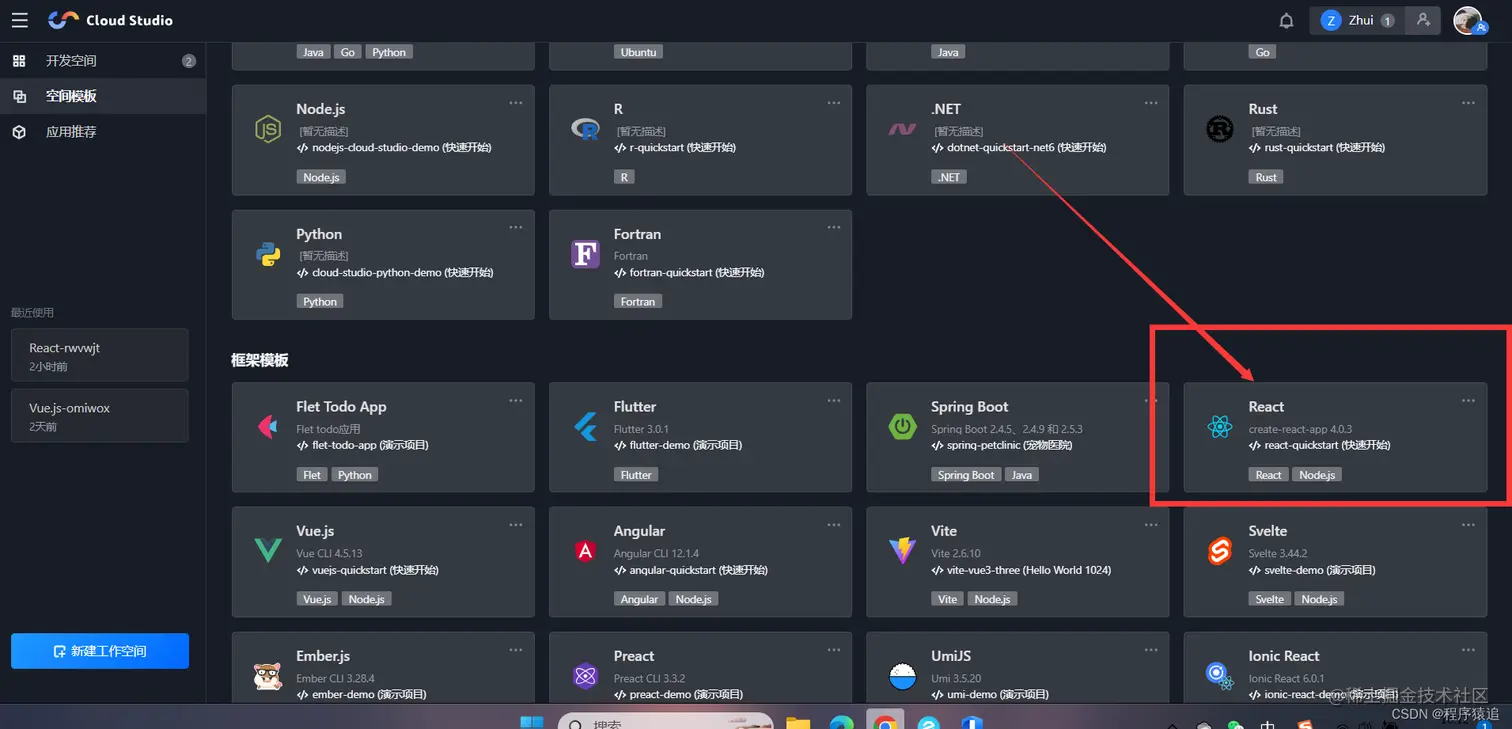Click the Chrome taskbar icon

tap(884, 722)
